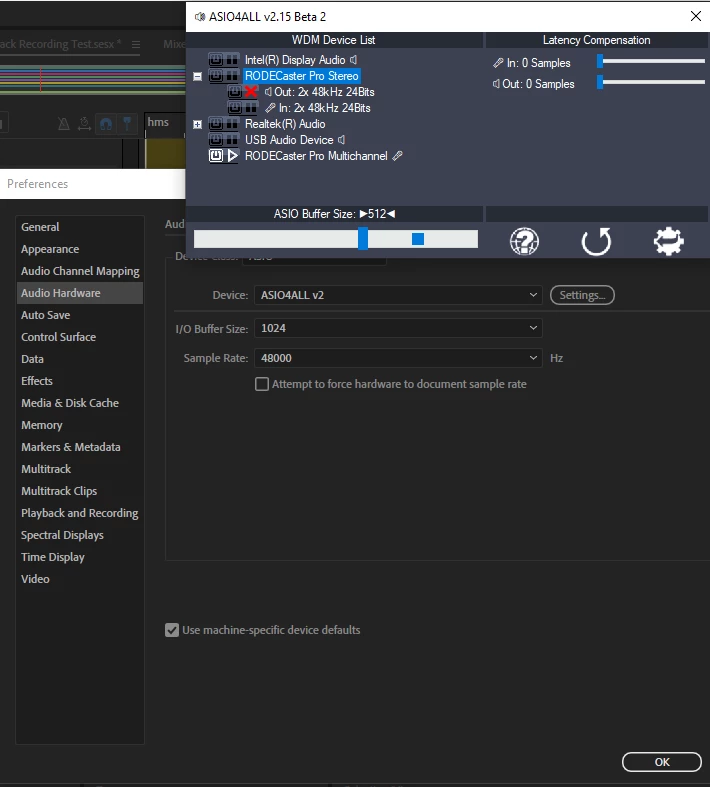The image size is (710, 787).
Task: Click the pause status icon for Intel(R) Display Audio
Action: coord(232,60)
